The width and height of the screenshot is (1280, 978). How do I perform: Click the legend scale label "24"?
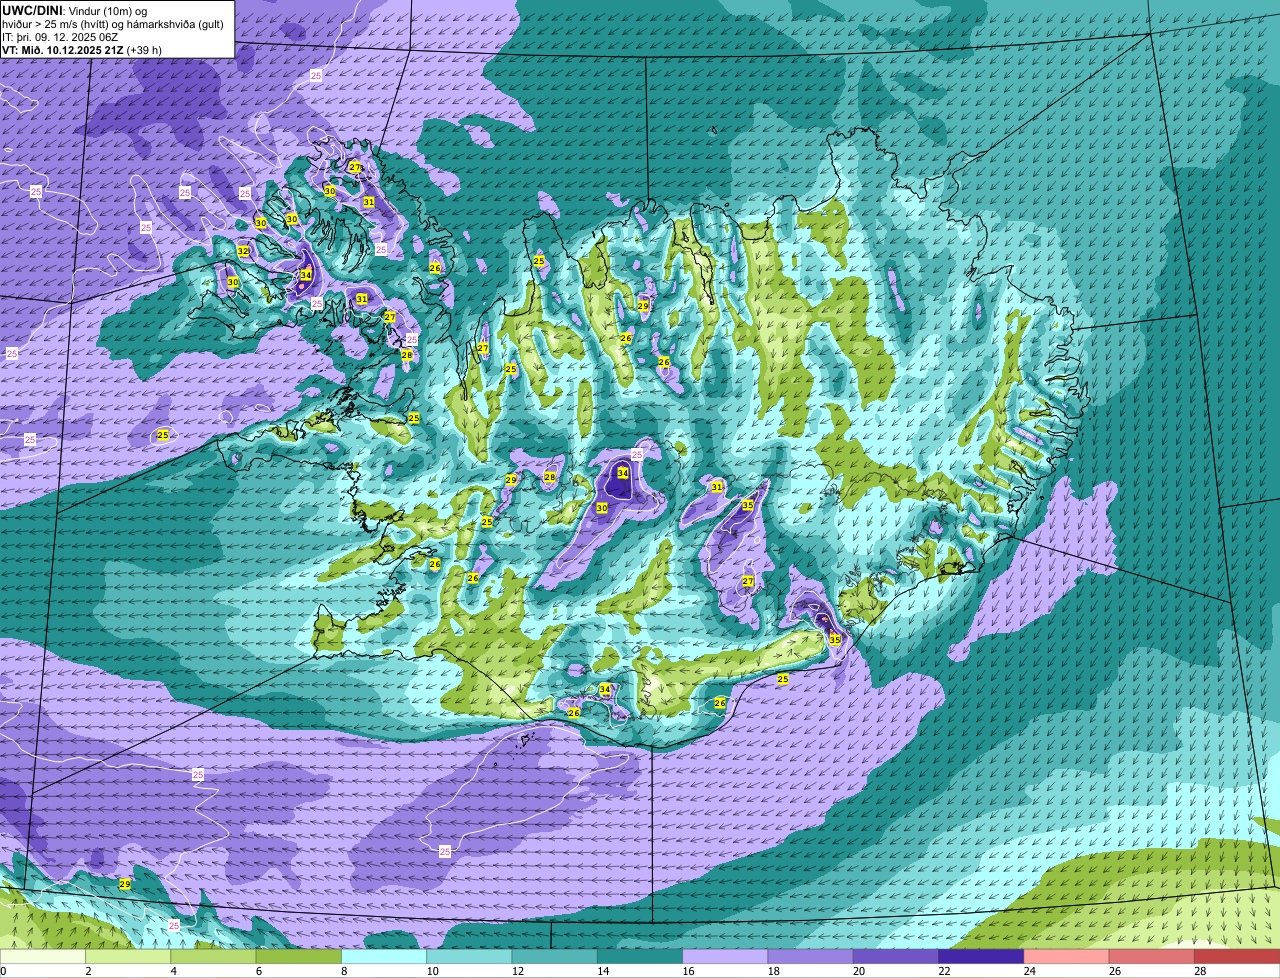coord(1029,971)
